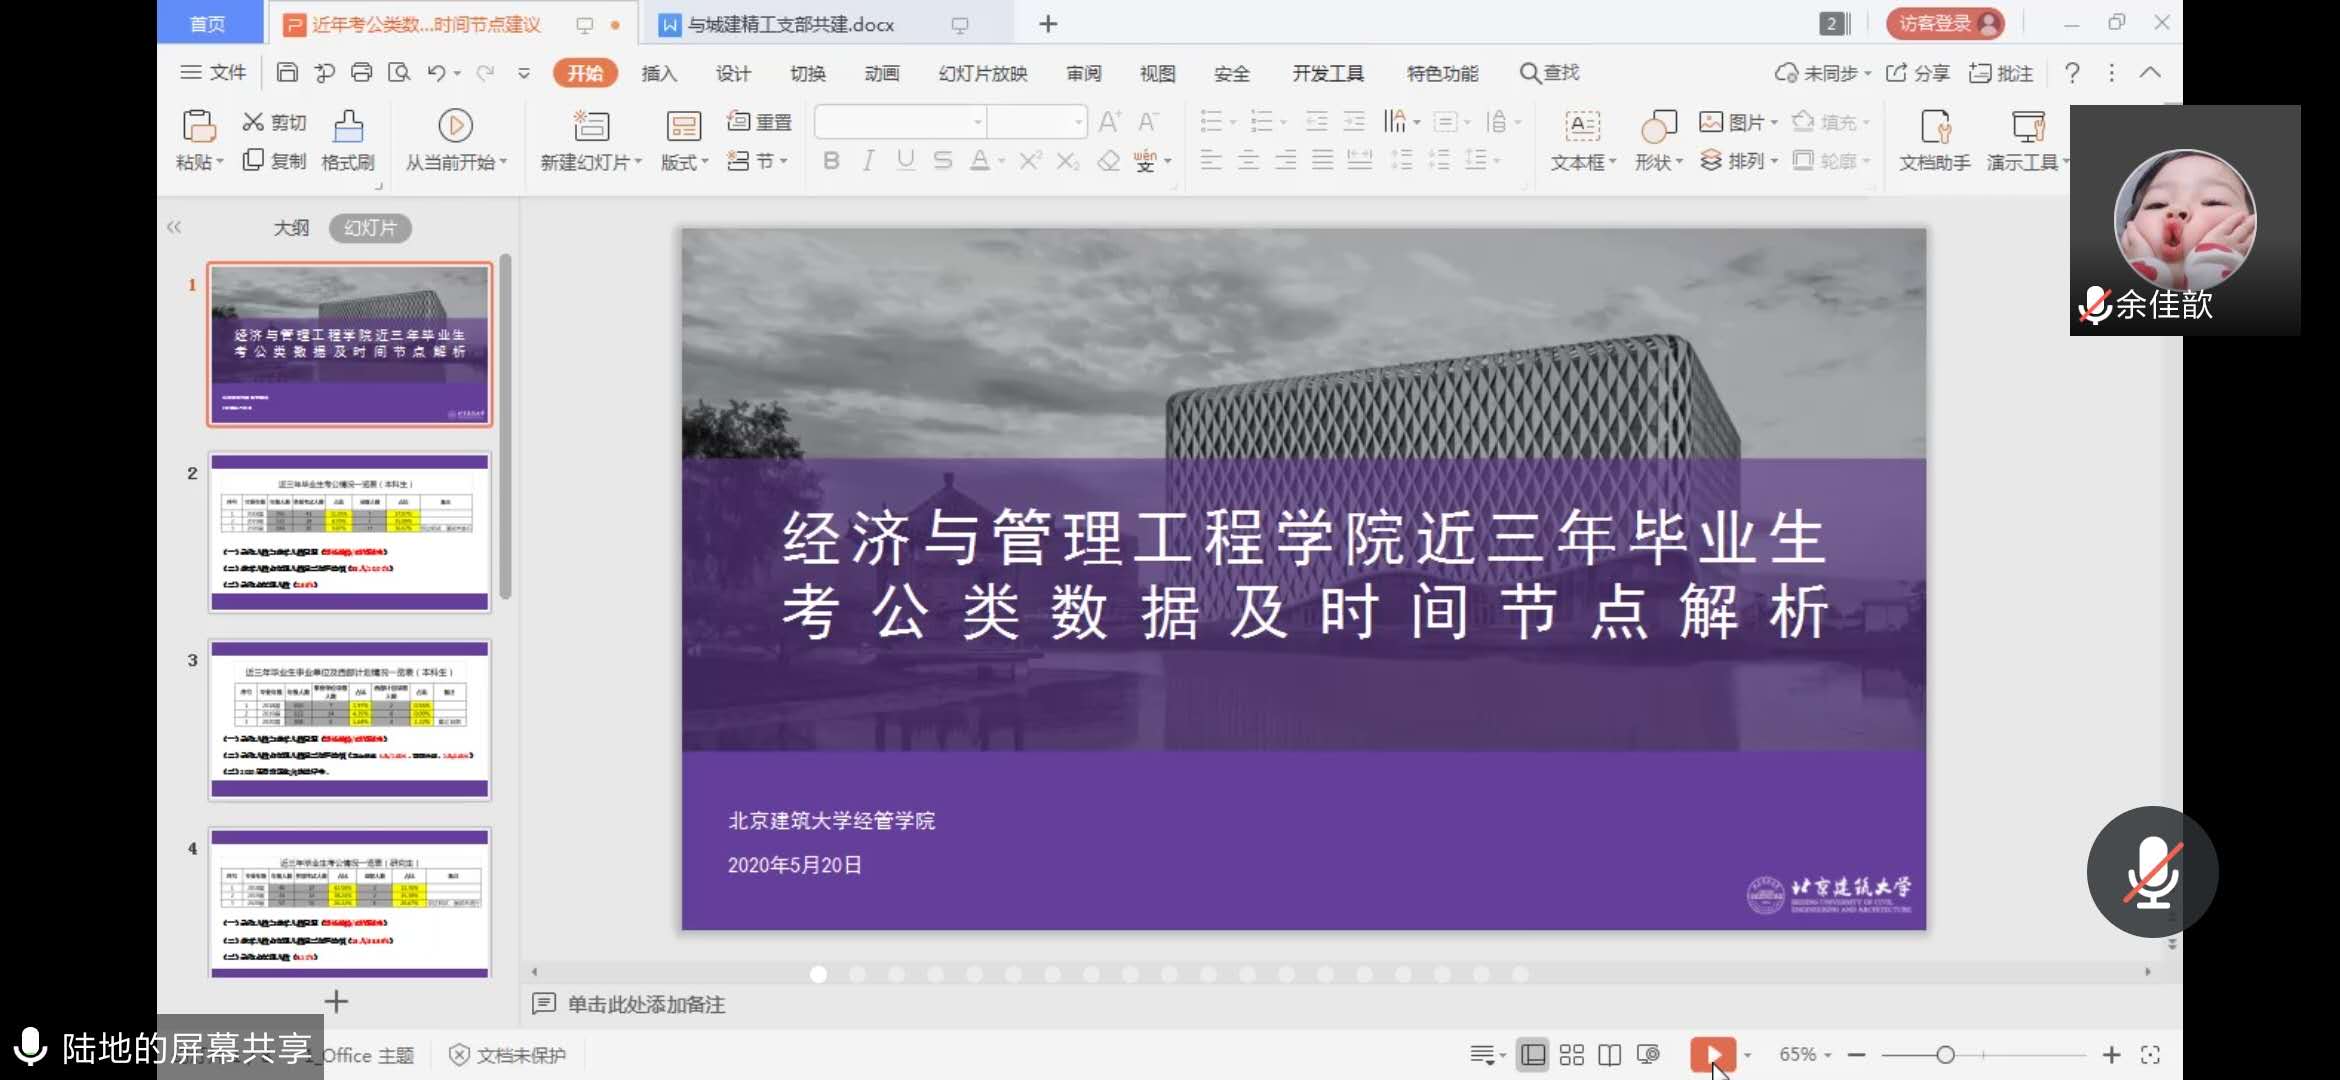Click the 分享 share button
This screenshot has width=2340, height=1080.
(x=1918, y=73)
